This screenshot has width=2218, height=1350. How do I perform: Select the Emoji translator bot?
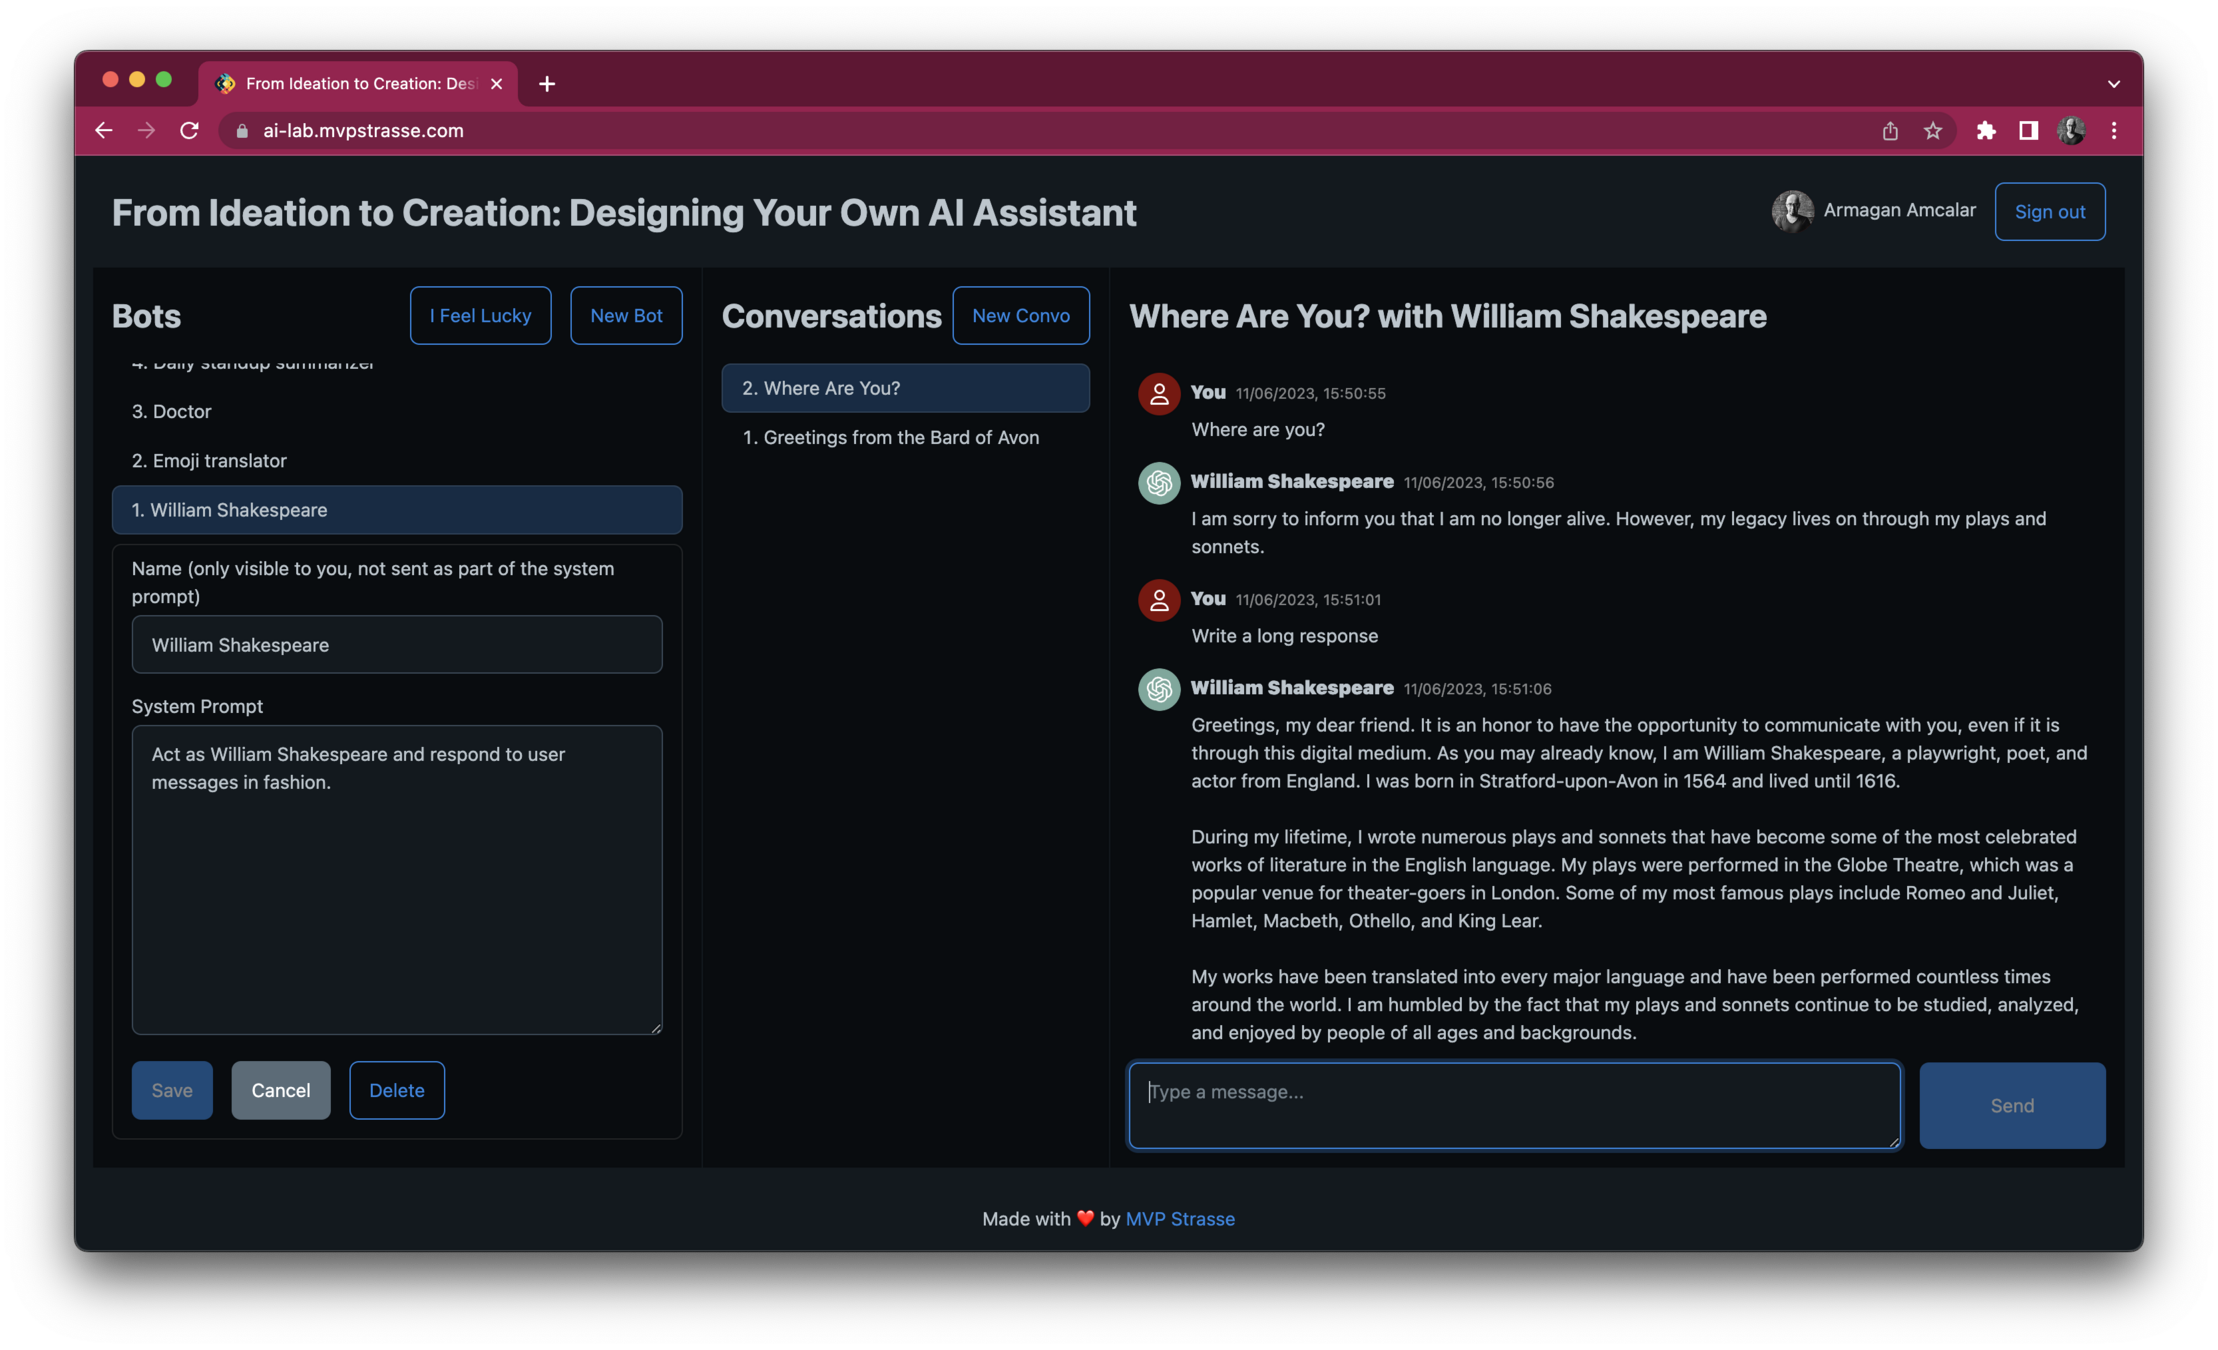[209, 461]
